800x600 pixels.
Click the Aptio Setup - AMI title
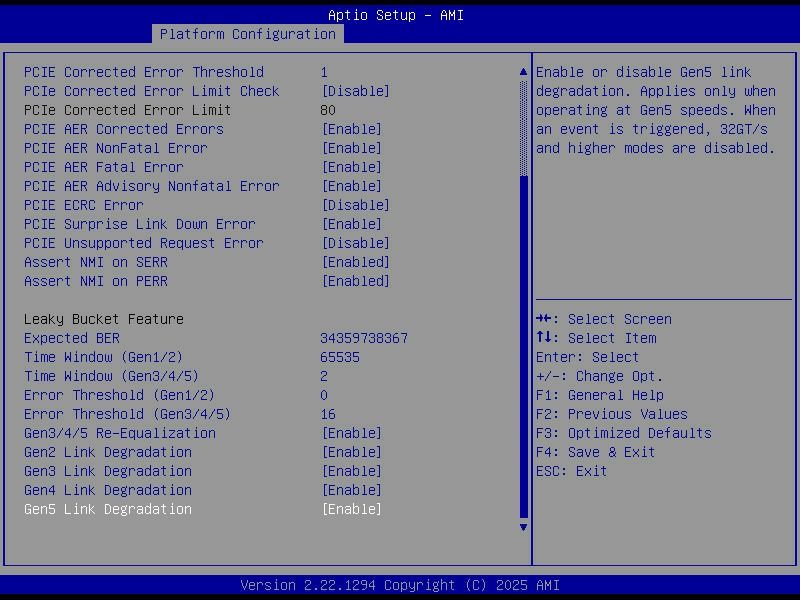point(396,15)
